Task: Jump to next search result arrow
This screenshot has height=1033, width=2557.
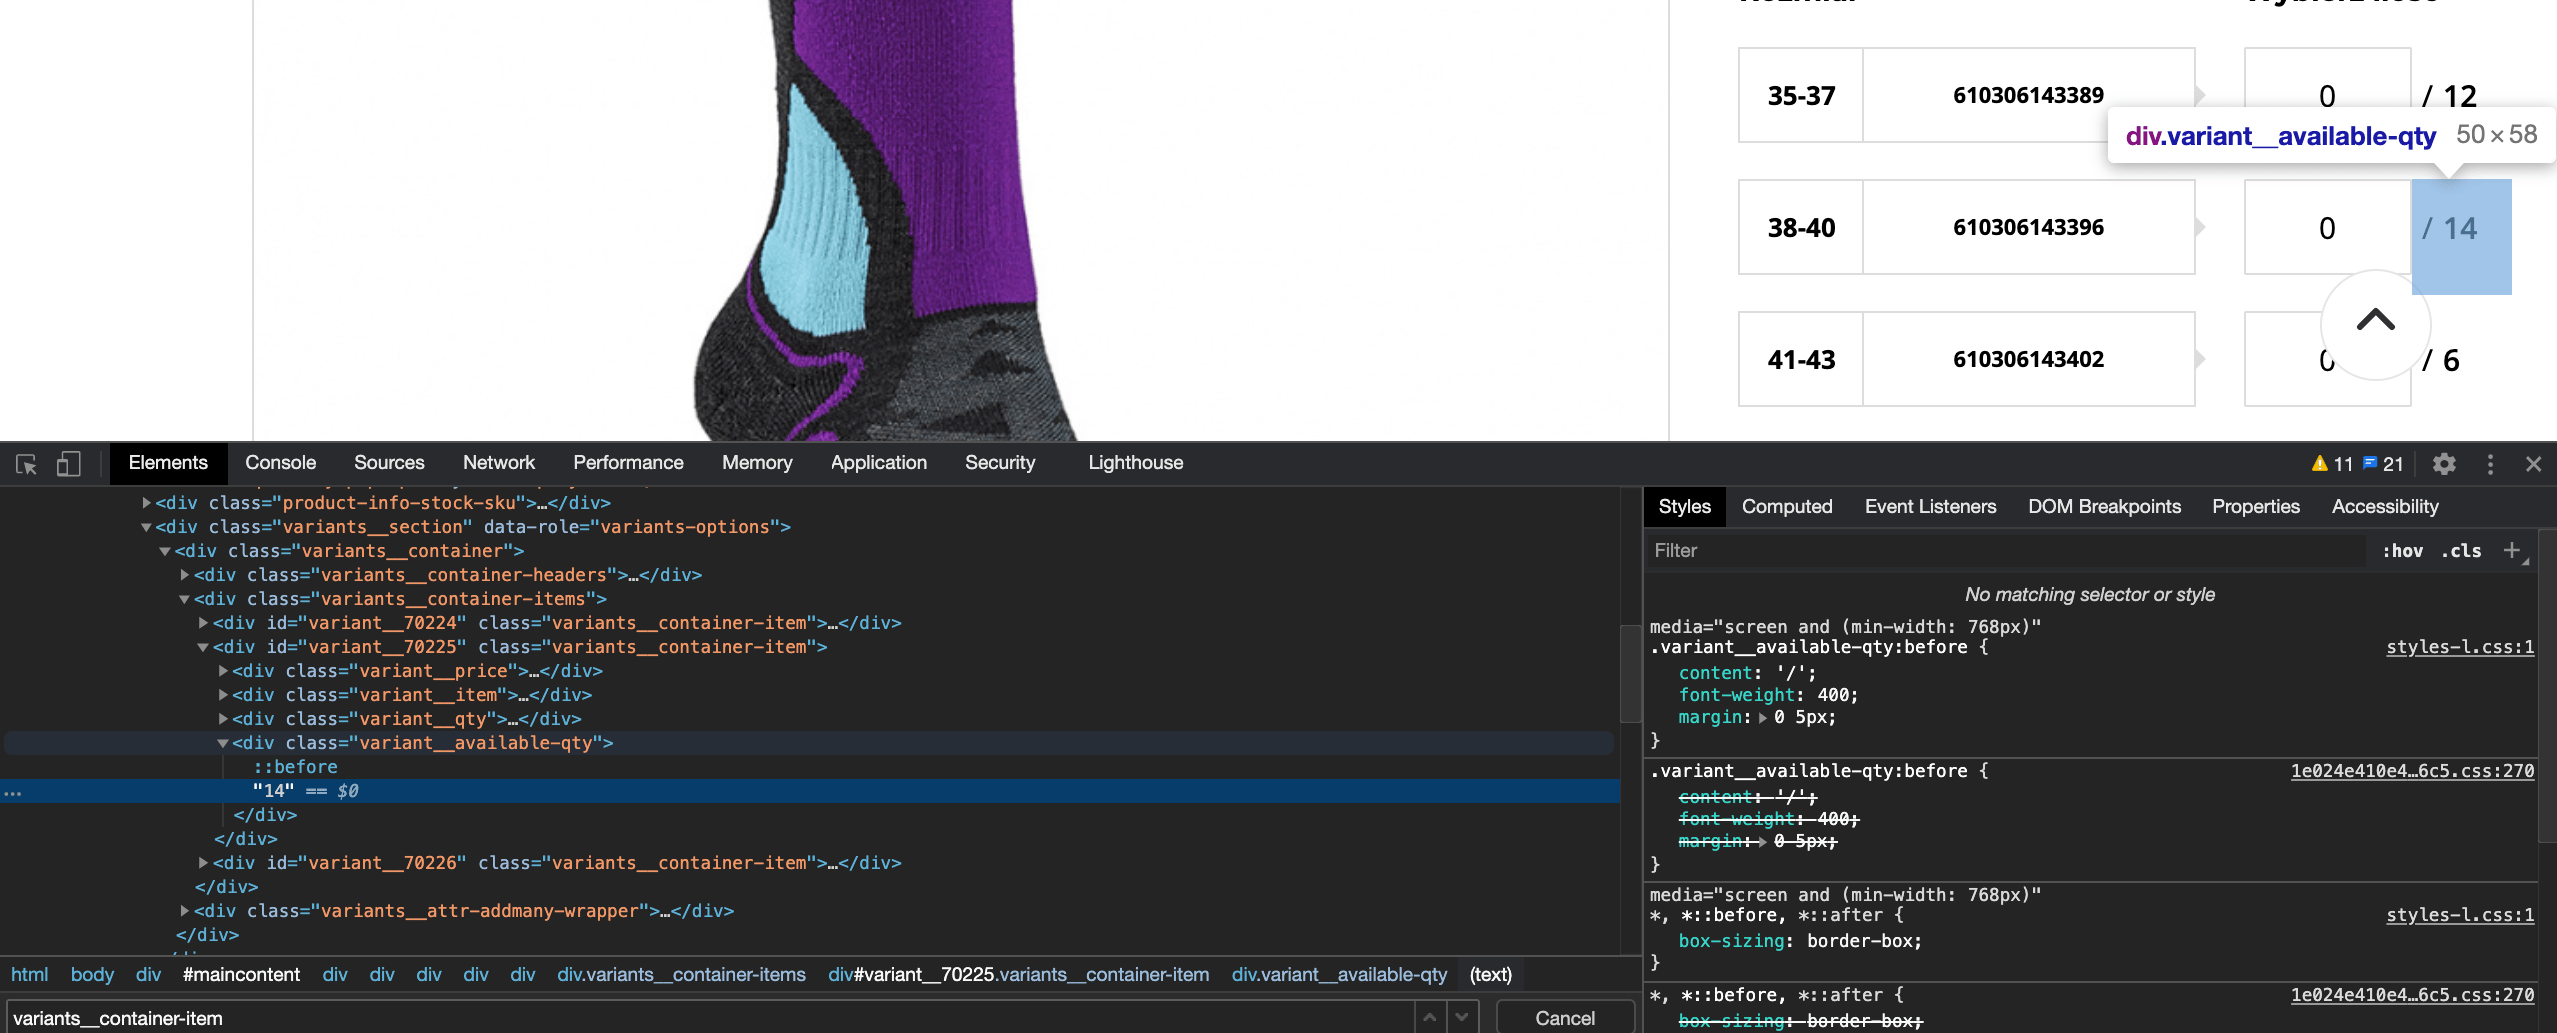Action: [1462, 1018]
